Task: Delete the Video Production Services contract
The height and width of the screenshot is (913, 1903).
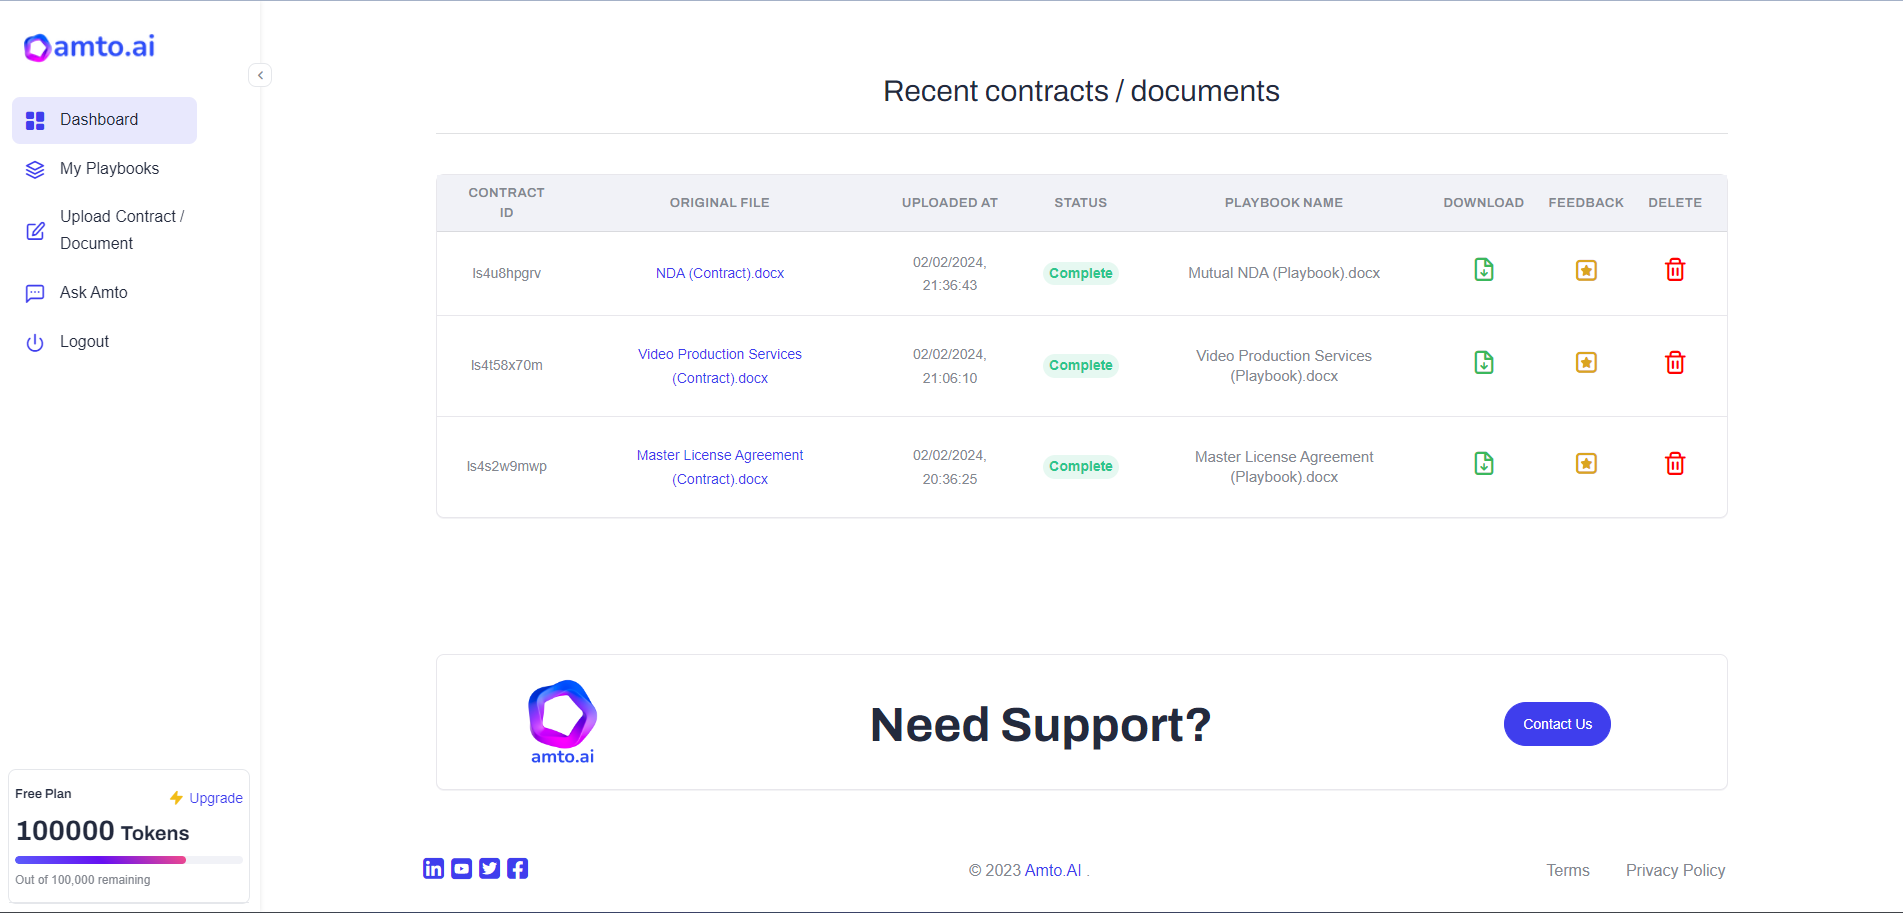Action: [1675, 362]
